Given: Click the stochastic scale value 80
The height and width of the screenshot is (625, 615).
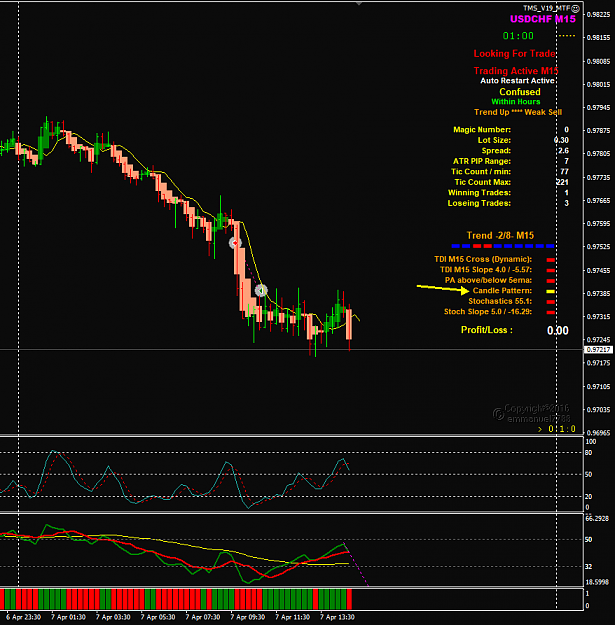Looking at the screenshot, I should (589, 453).
